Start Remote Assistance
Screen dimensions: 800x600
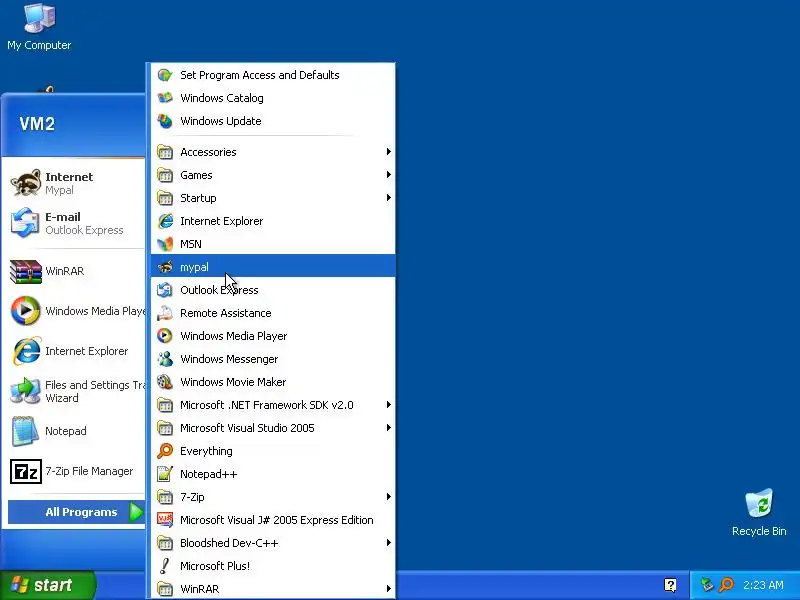click(273, 313)
